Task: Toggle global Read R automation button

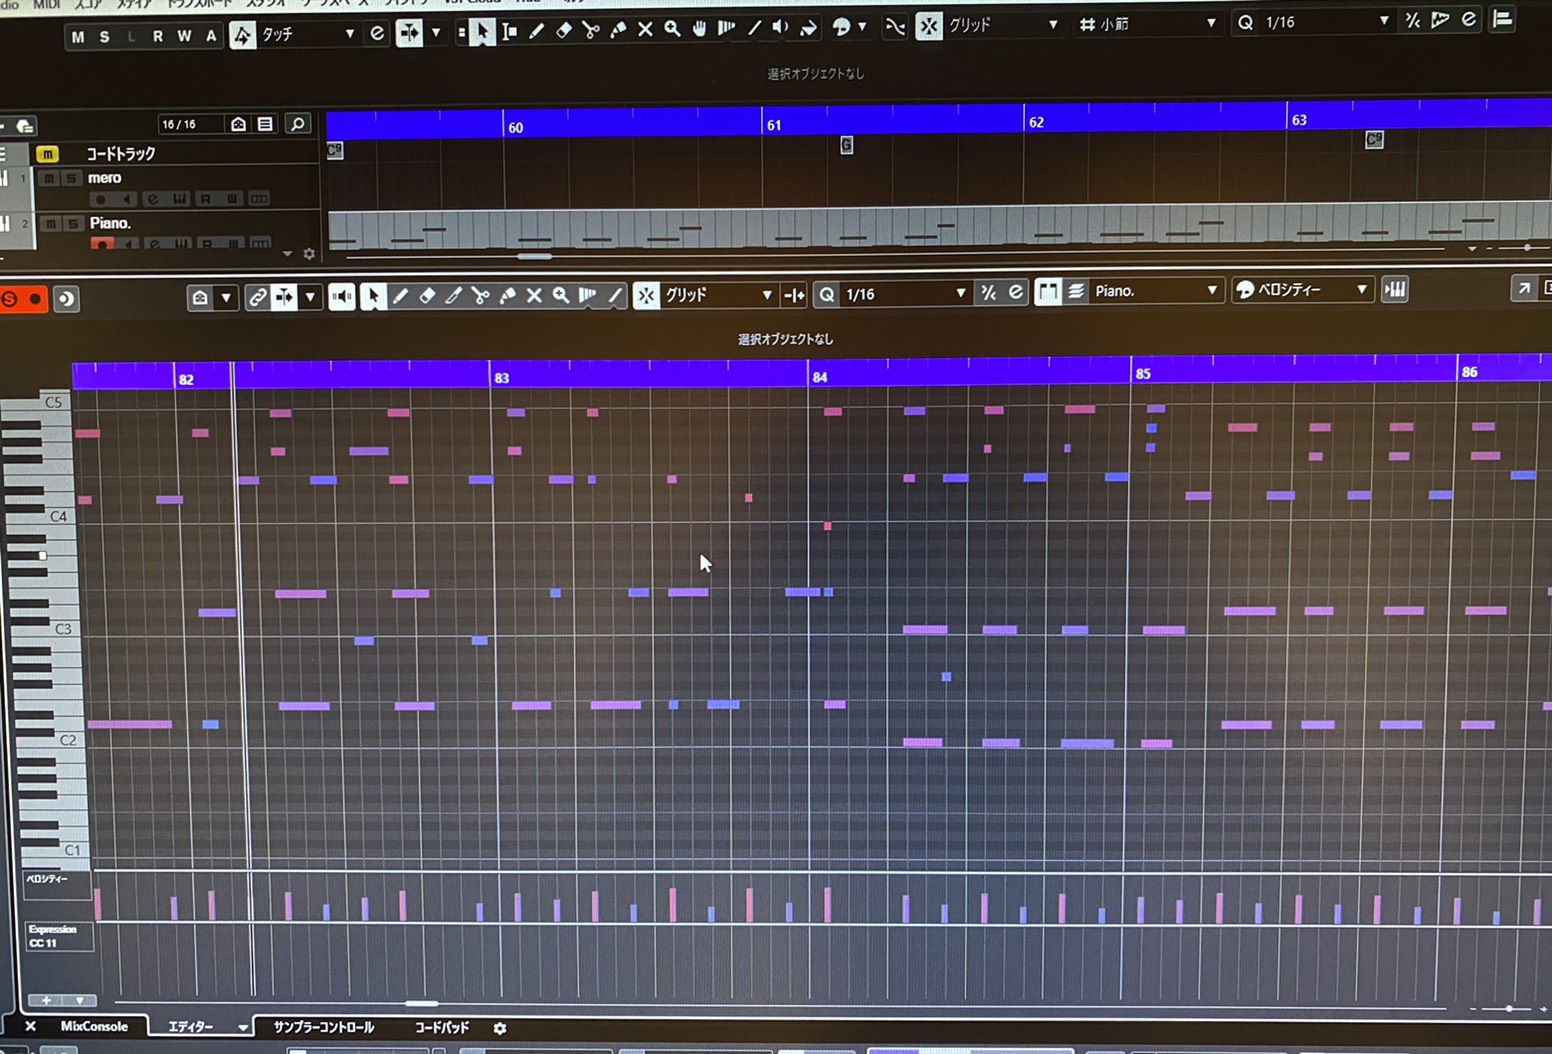Action: pyautogui.click(x=157, y=36)
